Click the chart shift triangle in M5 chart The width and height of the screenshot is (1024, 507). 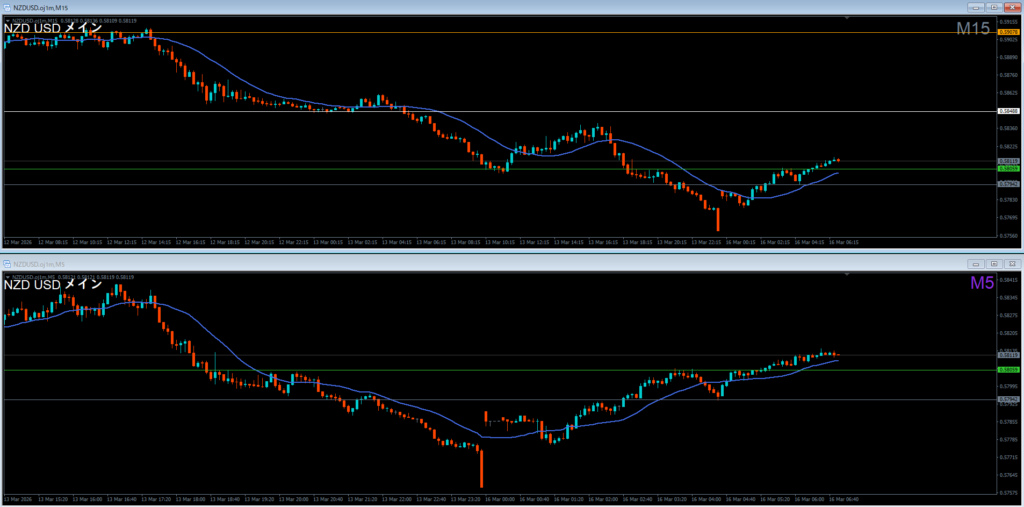(x=848, y=273)
